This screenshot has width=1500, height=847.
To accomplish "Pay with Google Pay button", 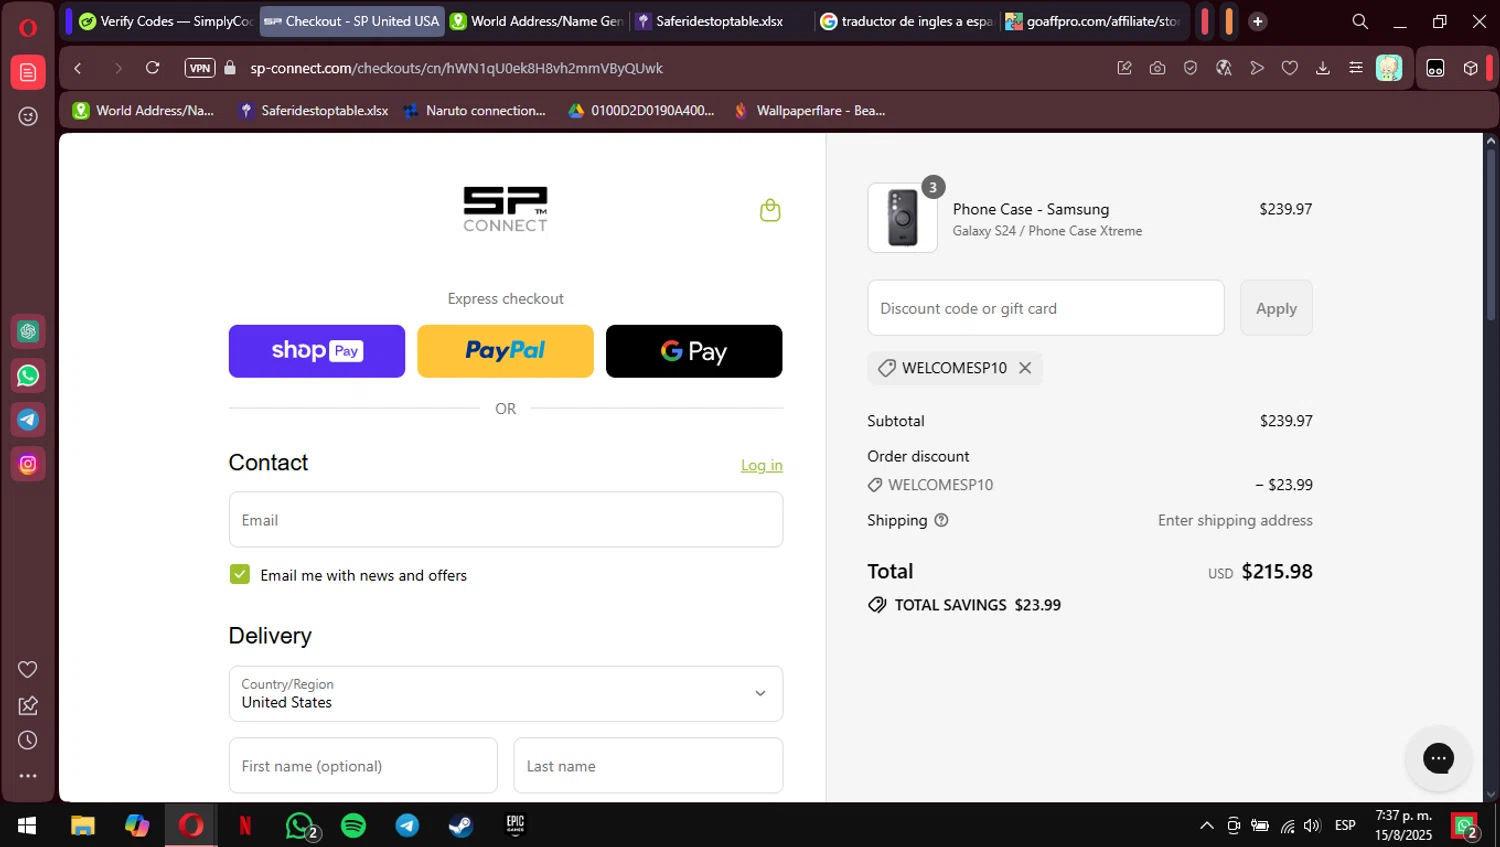I will pos(694,351).
